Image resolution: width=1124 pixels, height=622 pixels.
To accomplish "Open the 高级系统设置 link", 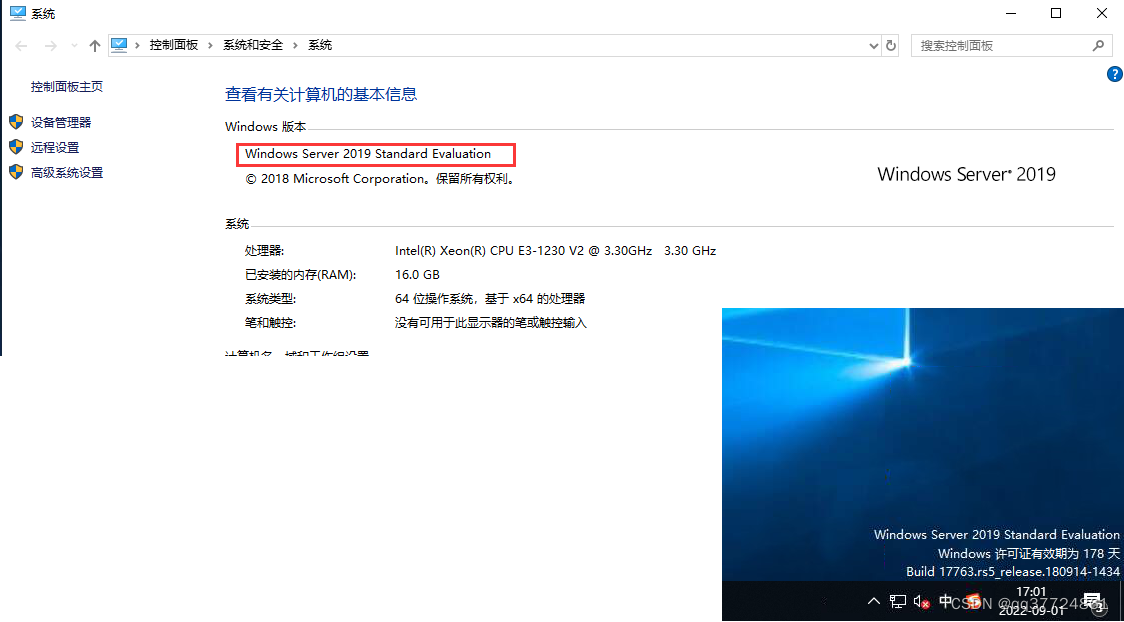I will pyautogui.click(x=67, y=173).
